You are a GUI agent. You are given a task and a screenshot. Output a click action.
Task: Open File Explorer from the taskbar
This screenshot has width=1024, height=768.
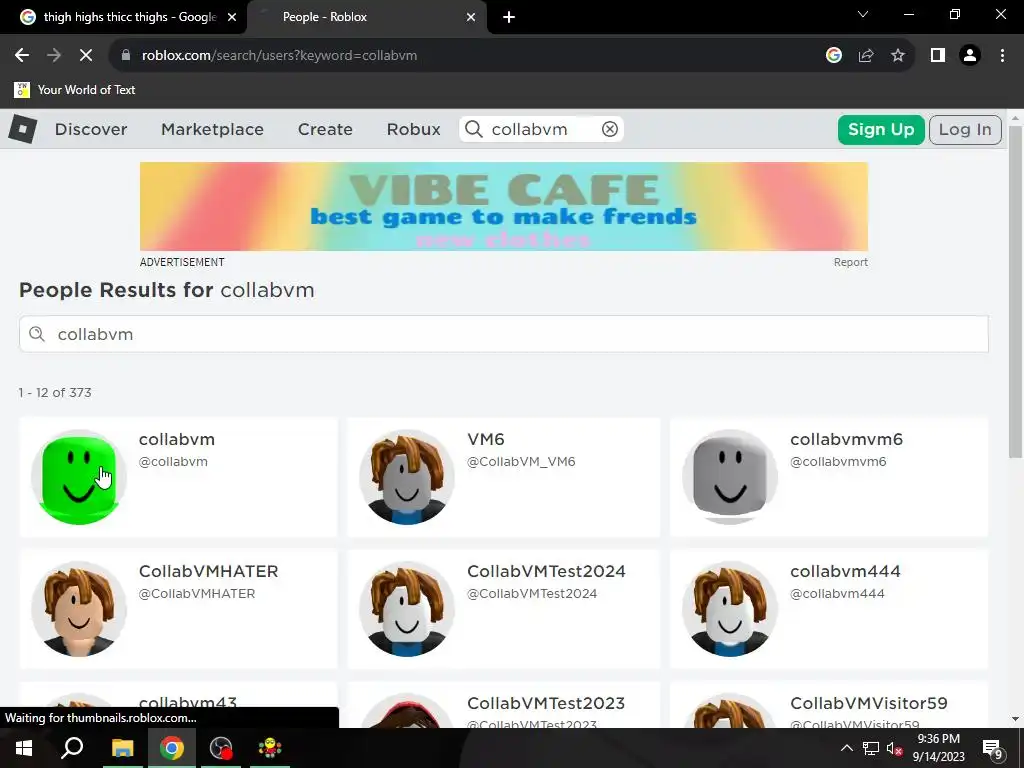(122, 748)
